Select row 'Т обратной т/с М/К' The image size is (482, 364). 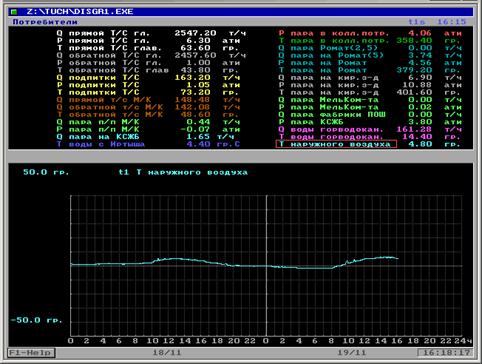tap(148, 114)
